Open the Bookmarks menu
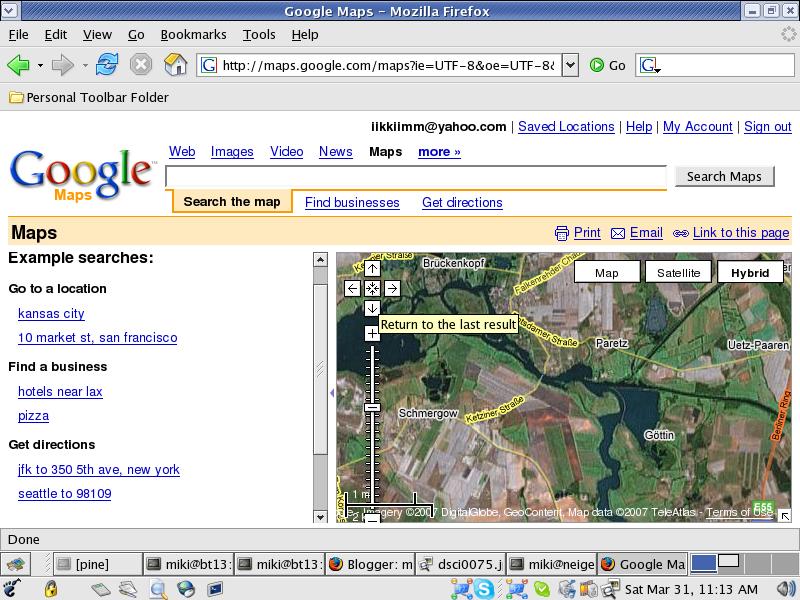 pyautogui.click(x=193, y=34)
